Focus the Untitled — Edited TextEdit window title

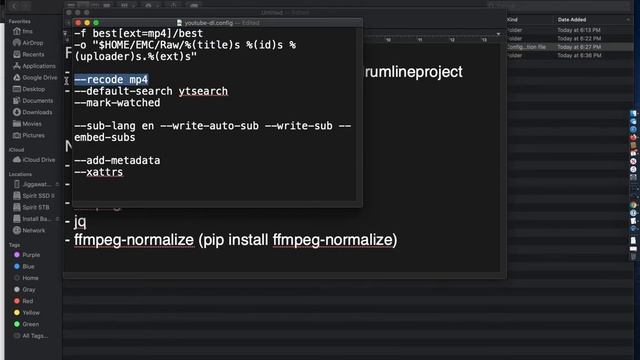point(285,12)
